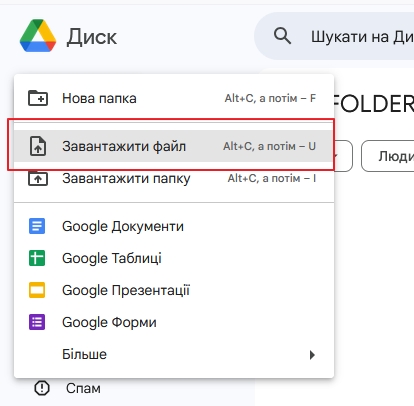The height and width of the screenshot is (406, 414).
Task: Click the yellow Google Slides icon
Action: 37,290
